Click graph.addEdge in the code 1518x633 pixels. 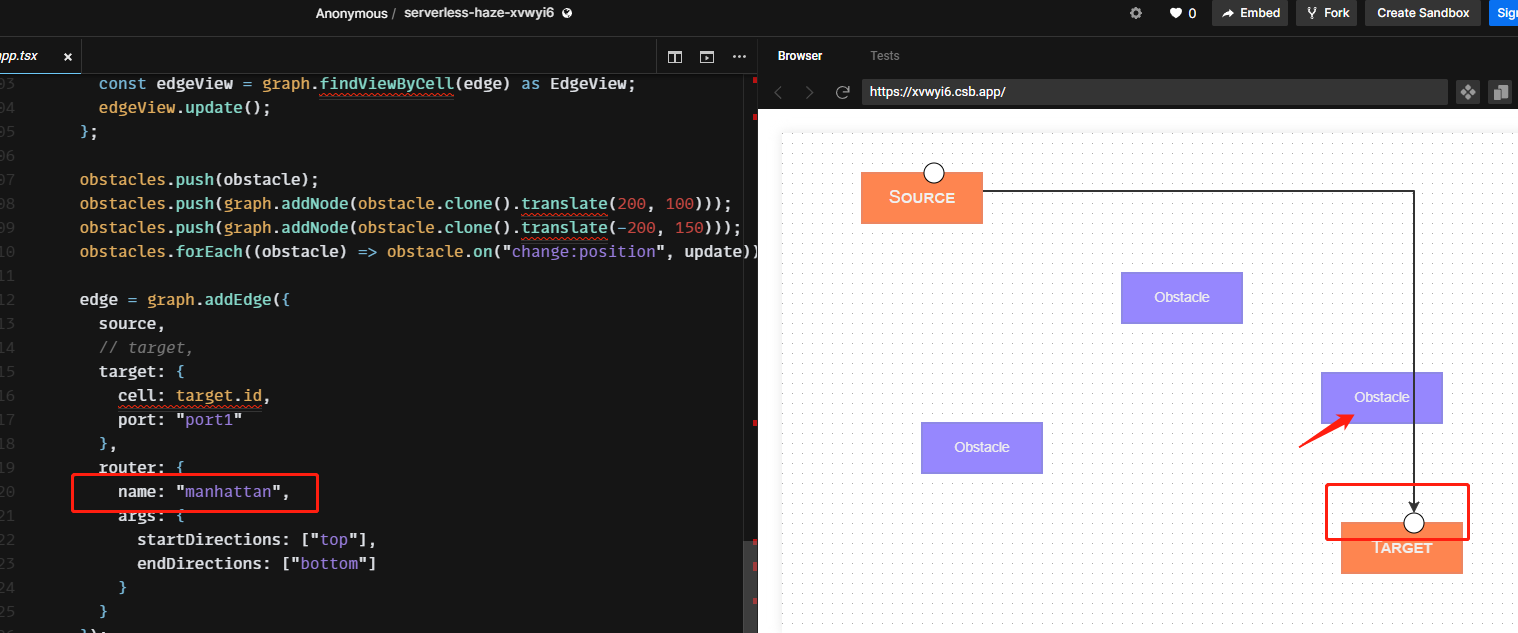209,299
